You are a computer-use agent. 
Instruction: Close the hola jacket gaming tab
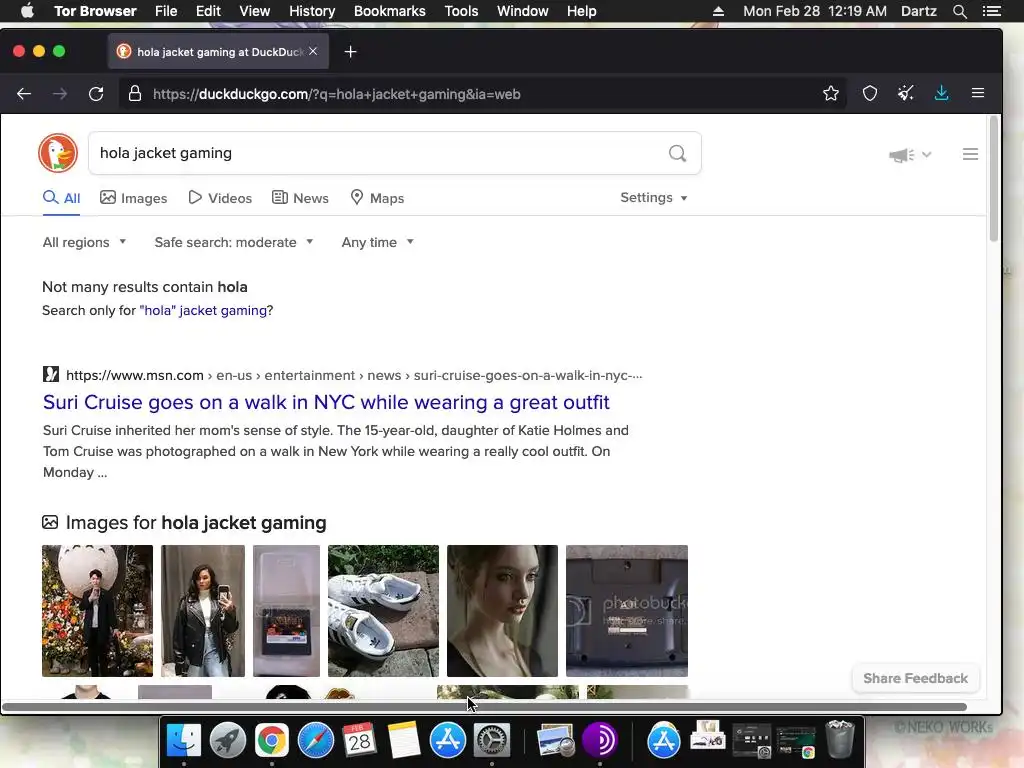(x=313, y=51)
